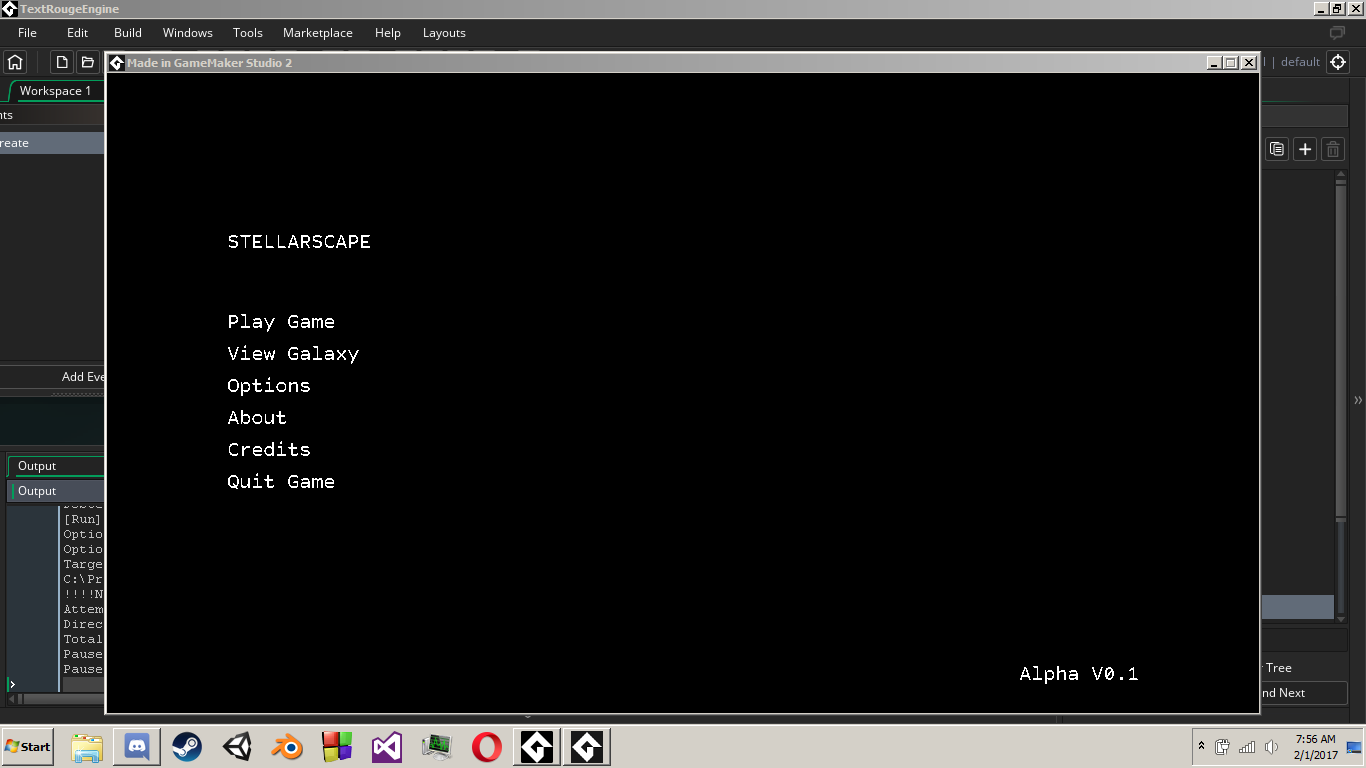Image resolution: width=1366 pixels, height=768 pixels.
Task: Launch Steam from the taskbar
Action: 186,747
